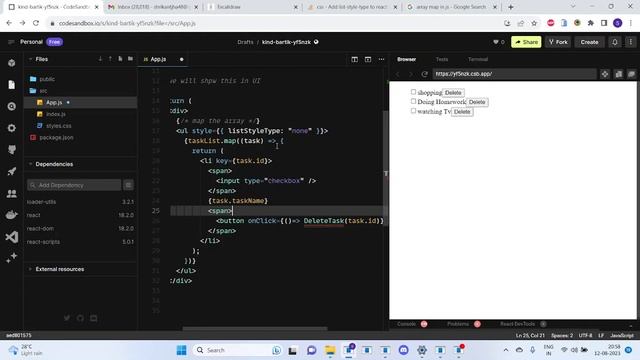Switch to the Tests tab

[442, 59]
